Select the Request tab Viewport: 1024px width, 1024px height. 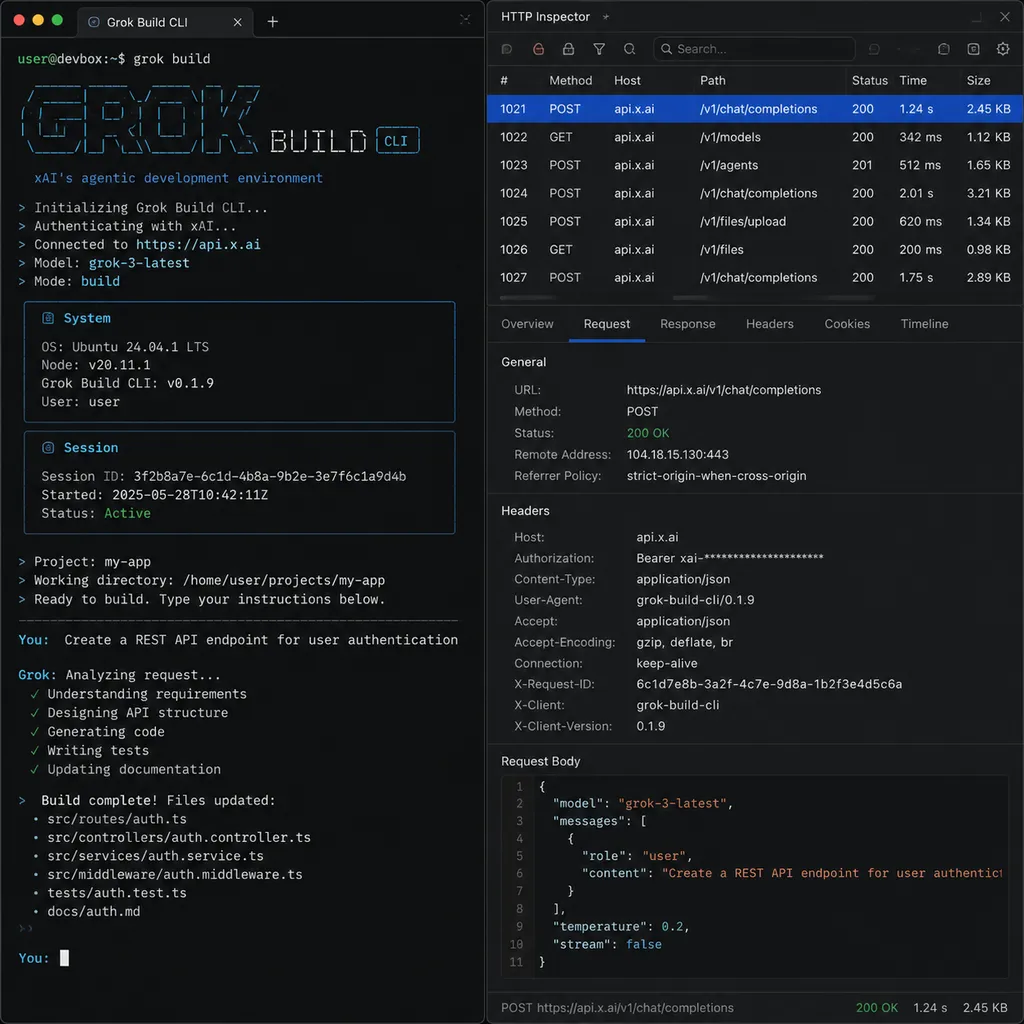[x=607, y=324]
